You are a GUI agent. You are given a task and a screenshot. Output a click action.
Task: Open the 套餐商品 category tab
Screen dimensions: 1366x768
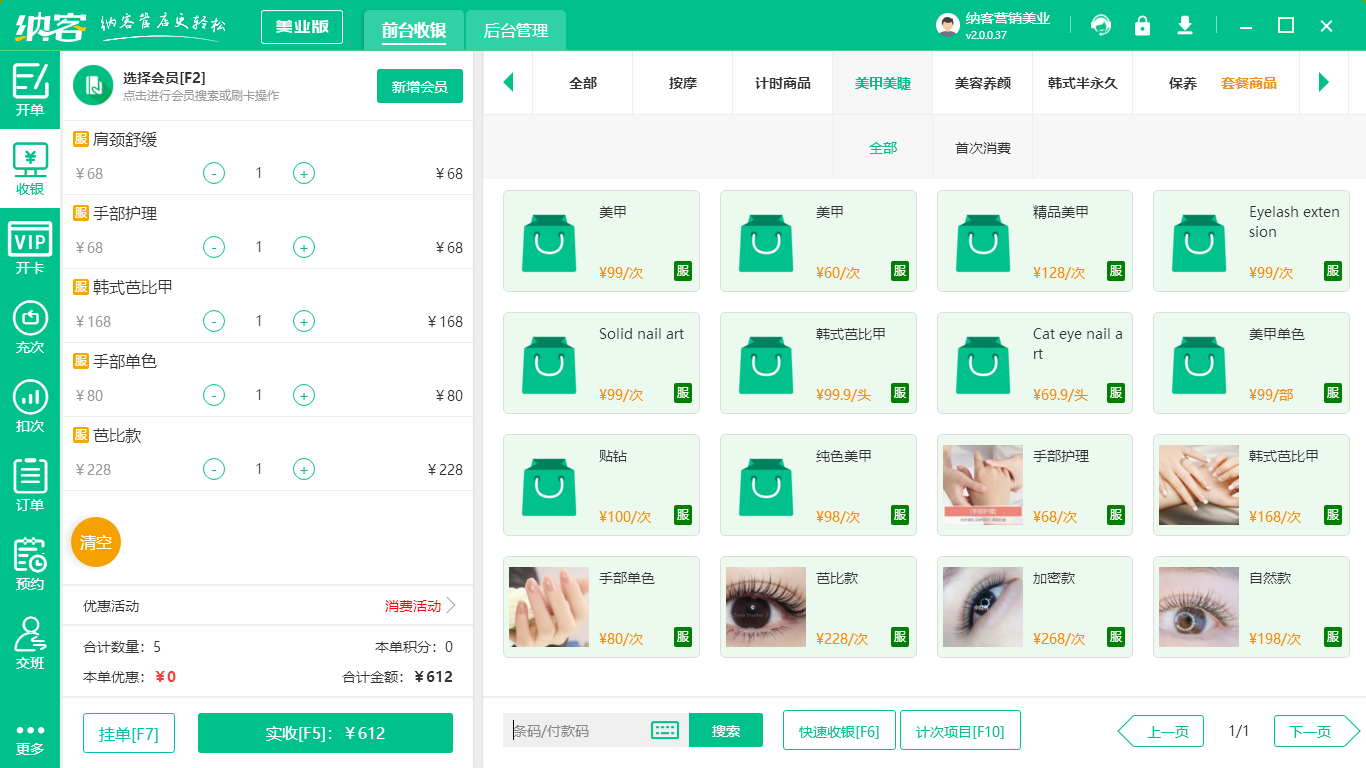pos(1249,83)
